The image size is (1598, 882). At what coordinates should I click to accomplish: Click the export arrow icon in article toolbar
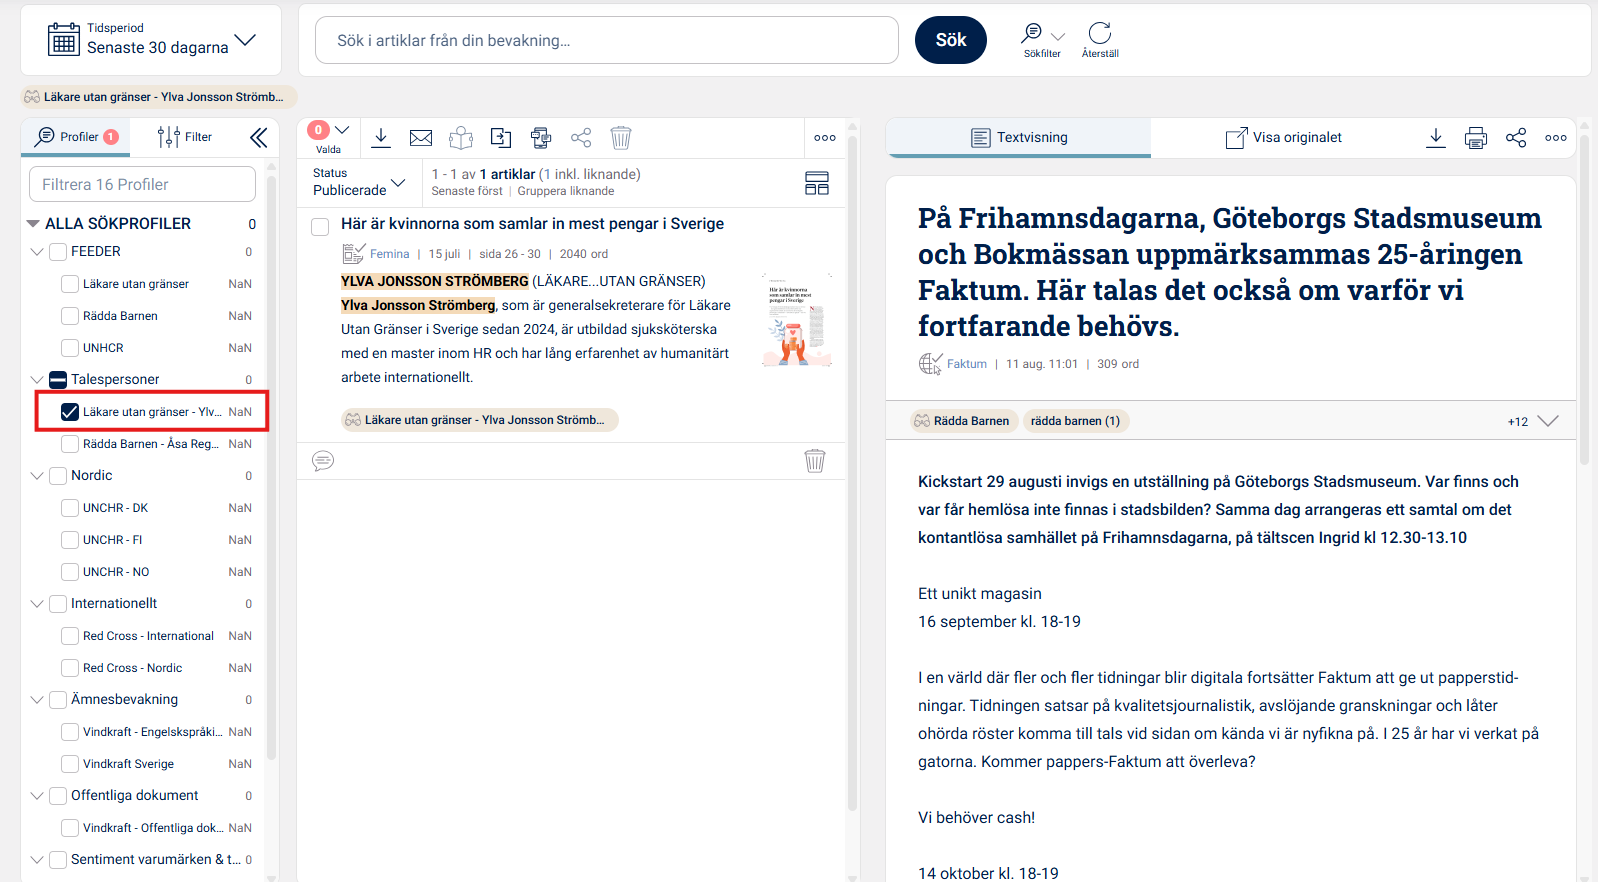(x=501, y=138)
